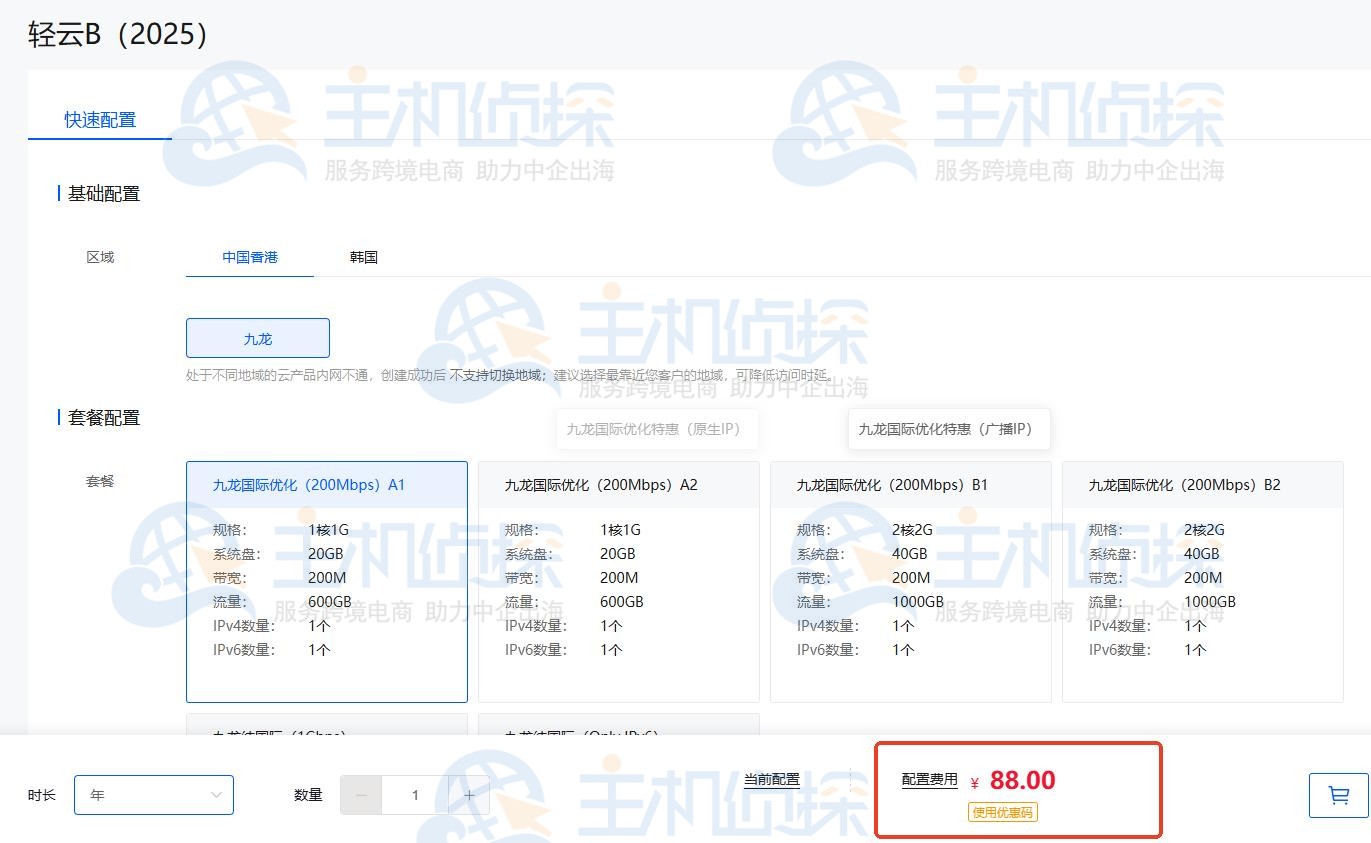Click the 快速配置 tab
Image resolution: width=1371 pixels, height=843 pixels.
tap(98, 117)
